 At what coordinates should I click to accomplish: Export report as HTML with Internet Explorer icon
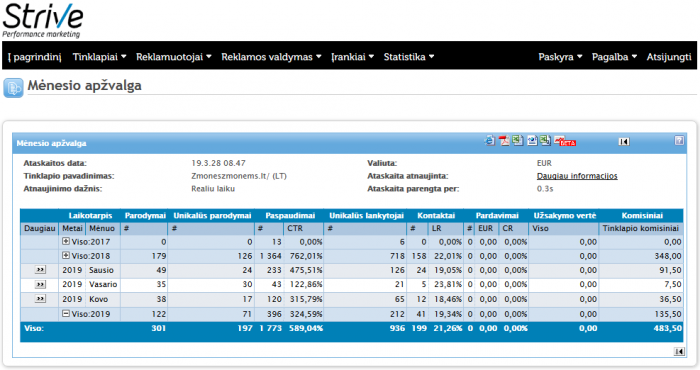[x=490, y=141]
